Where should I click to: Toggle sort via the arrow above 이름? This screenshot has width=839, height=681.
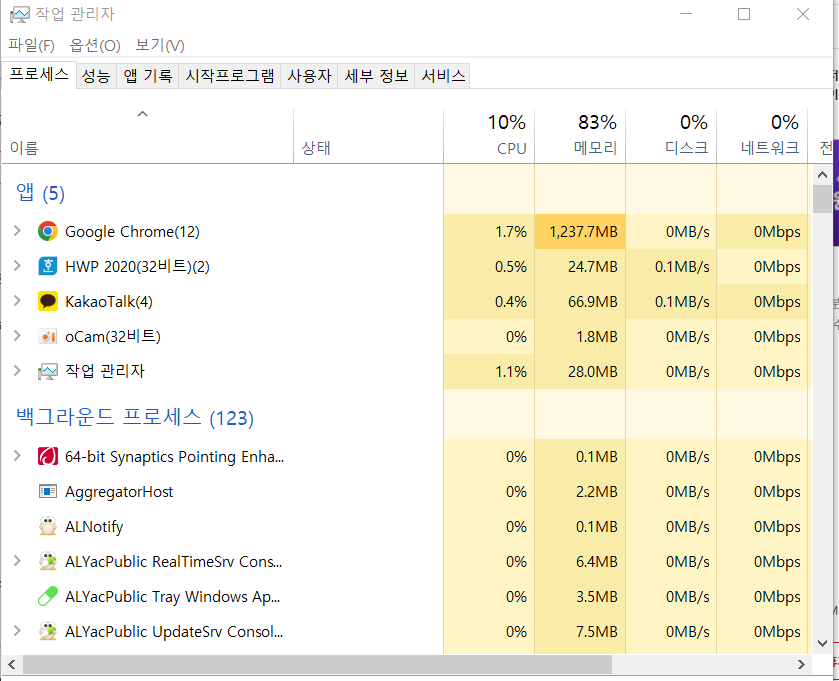[142, 114]
